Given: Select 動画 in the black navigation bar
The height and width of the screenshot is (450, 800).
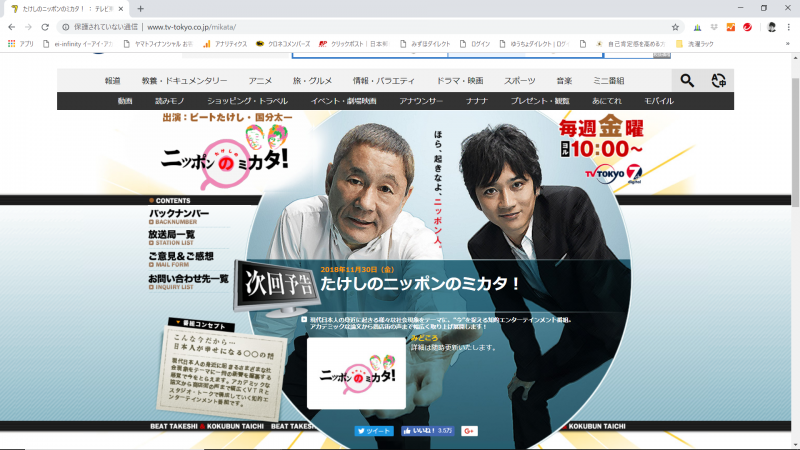Looking at the screenshot, I should coord(125,101).
